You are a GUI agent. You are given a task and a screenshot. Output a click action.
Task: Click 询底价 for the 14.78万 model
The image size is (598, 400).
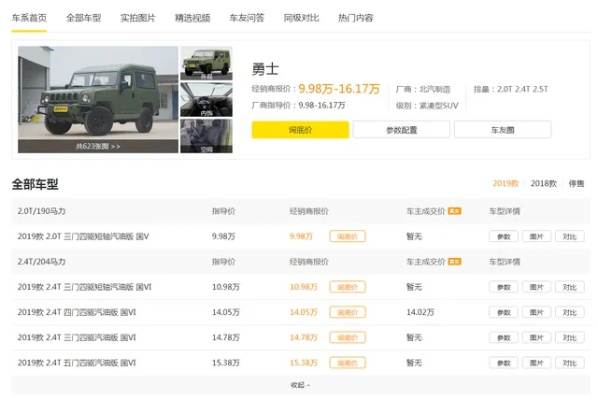(347, 337)
